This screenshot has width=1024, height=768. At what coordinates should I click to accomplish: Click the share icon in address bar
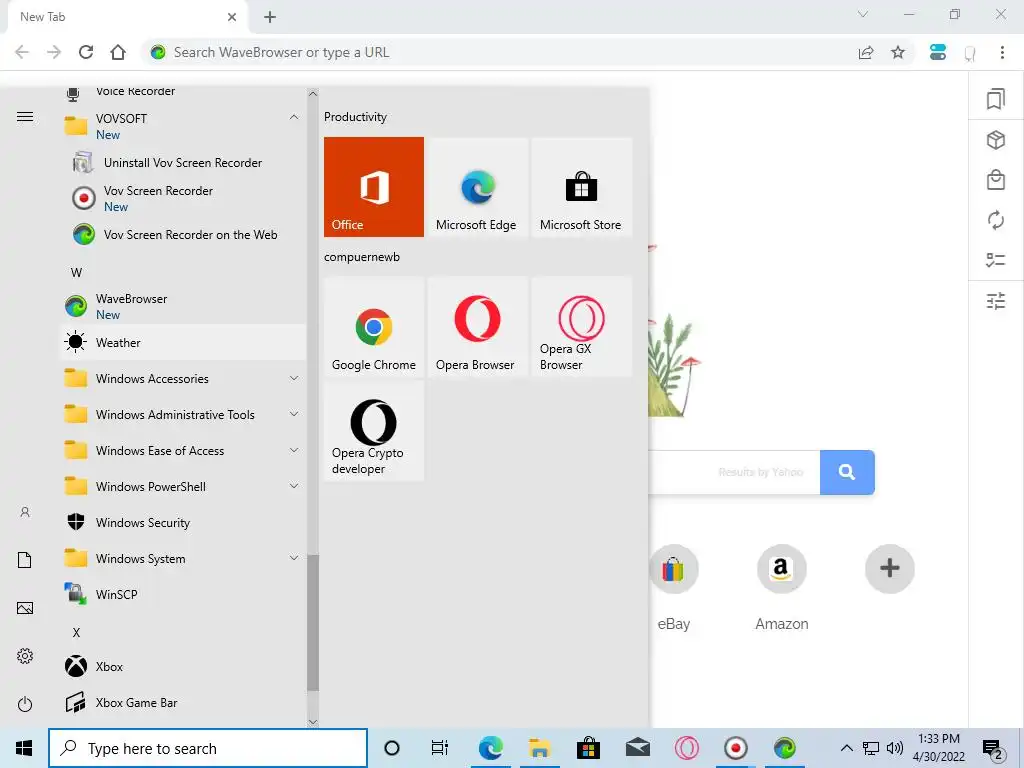coord(866,52)
